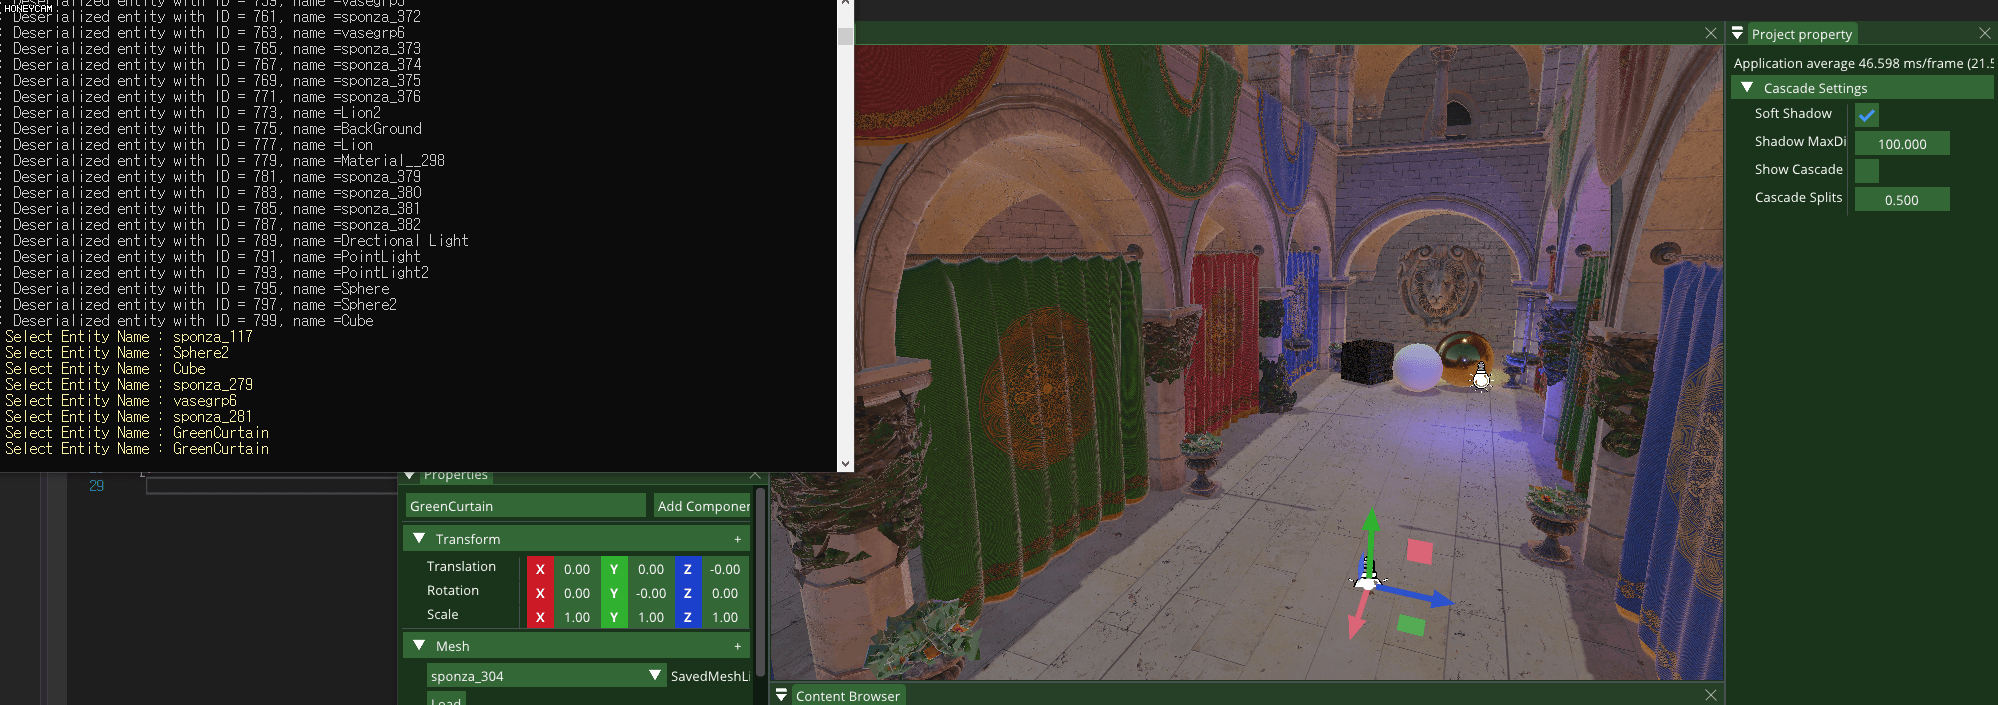Click the Add Component button
Screen dimensions: 1998x705
[703, 506]
